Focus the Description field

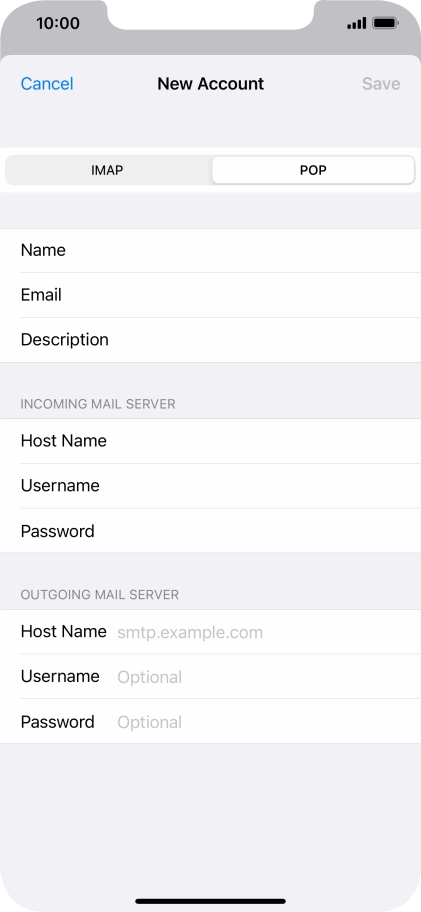[x=210, y=340]
